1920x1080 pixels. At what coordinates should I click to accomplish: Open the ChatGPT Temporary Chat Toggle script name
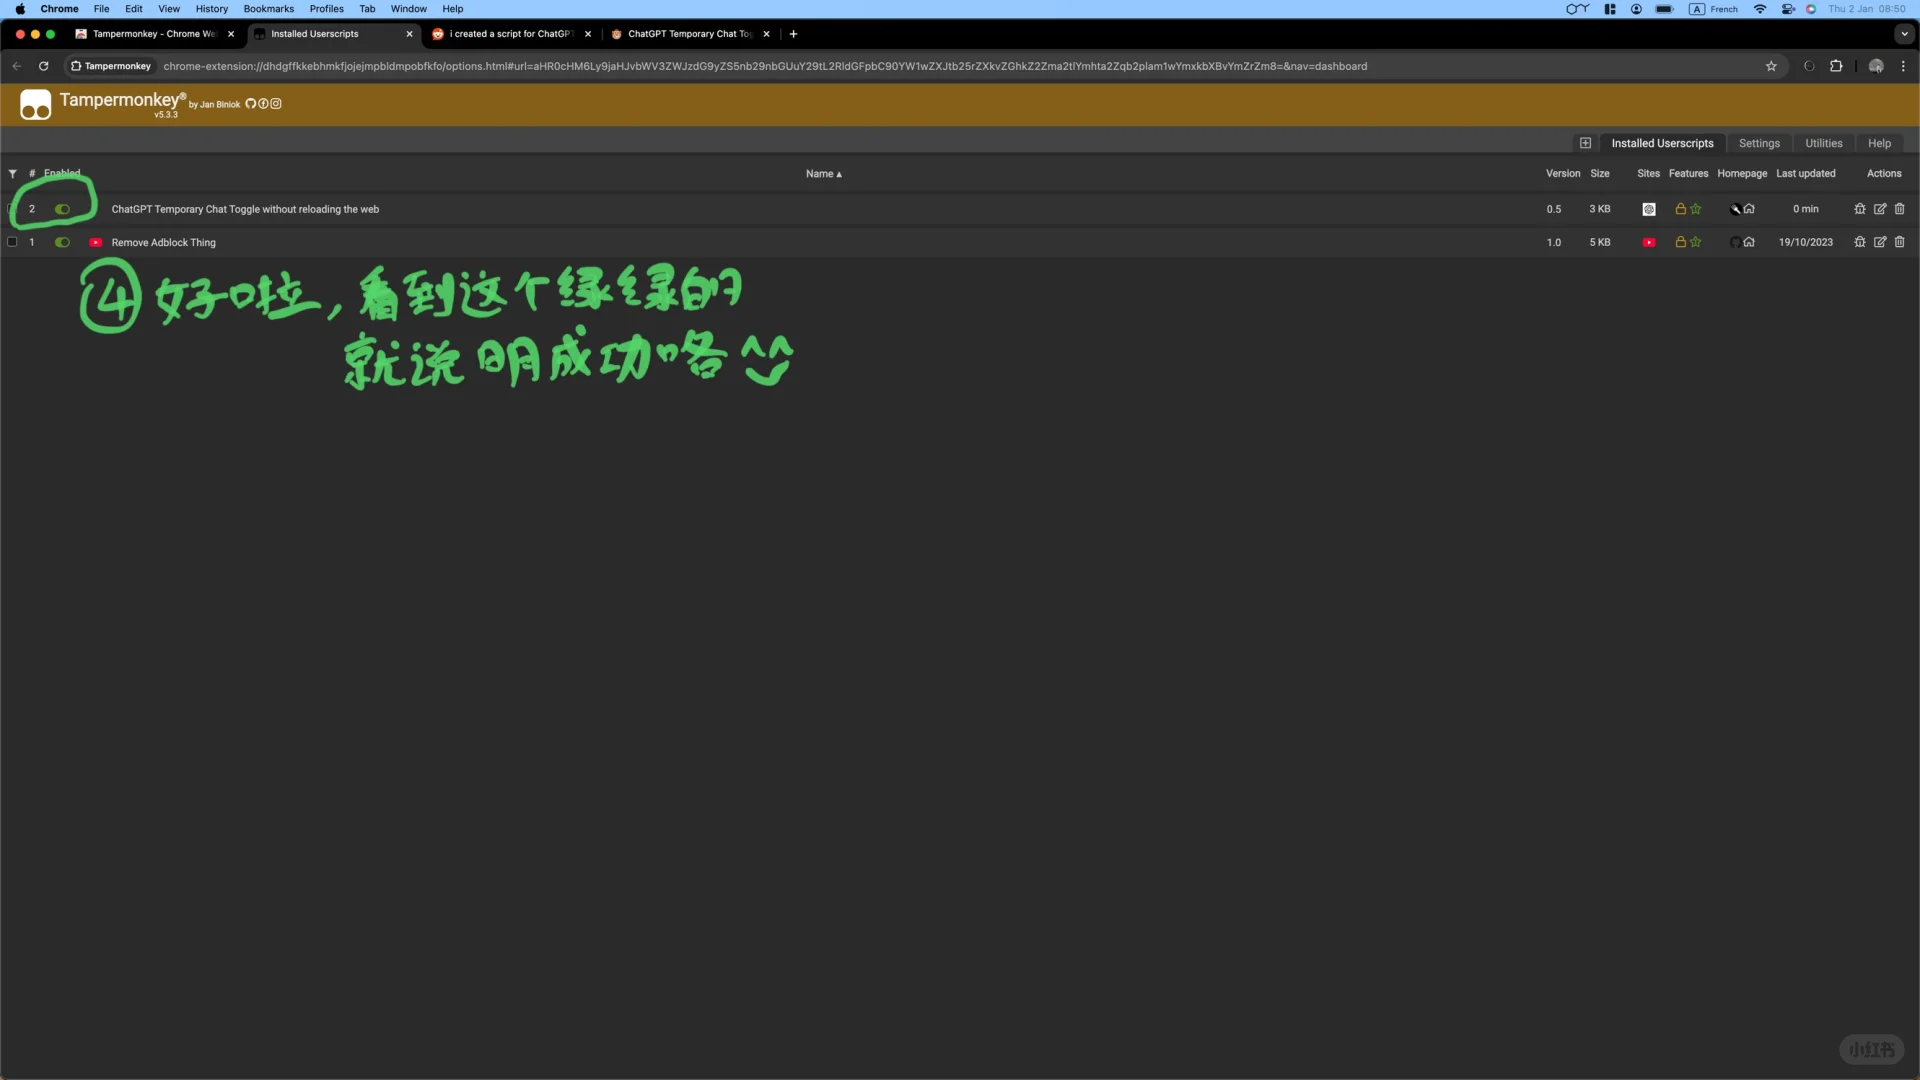coord(245,209)
